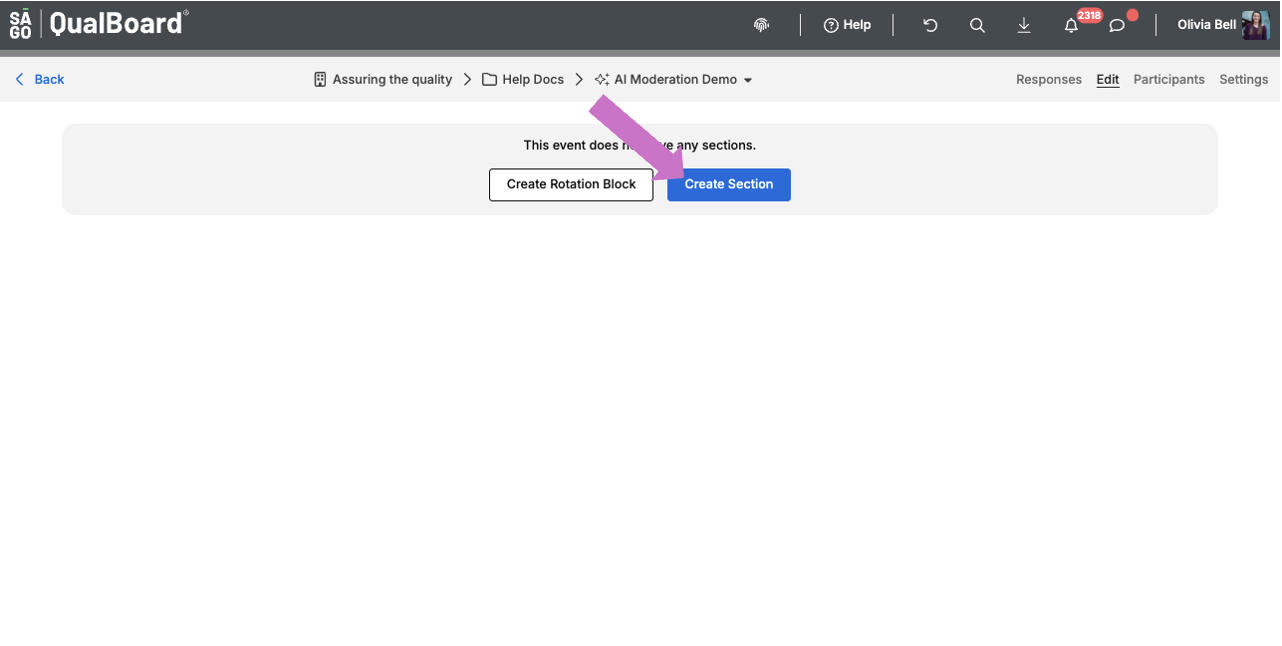Click the downloads icon in the header
The image size is (1282, 646).
(x=1024, y=24)
